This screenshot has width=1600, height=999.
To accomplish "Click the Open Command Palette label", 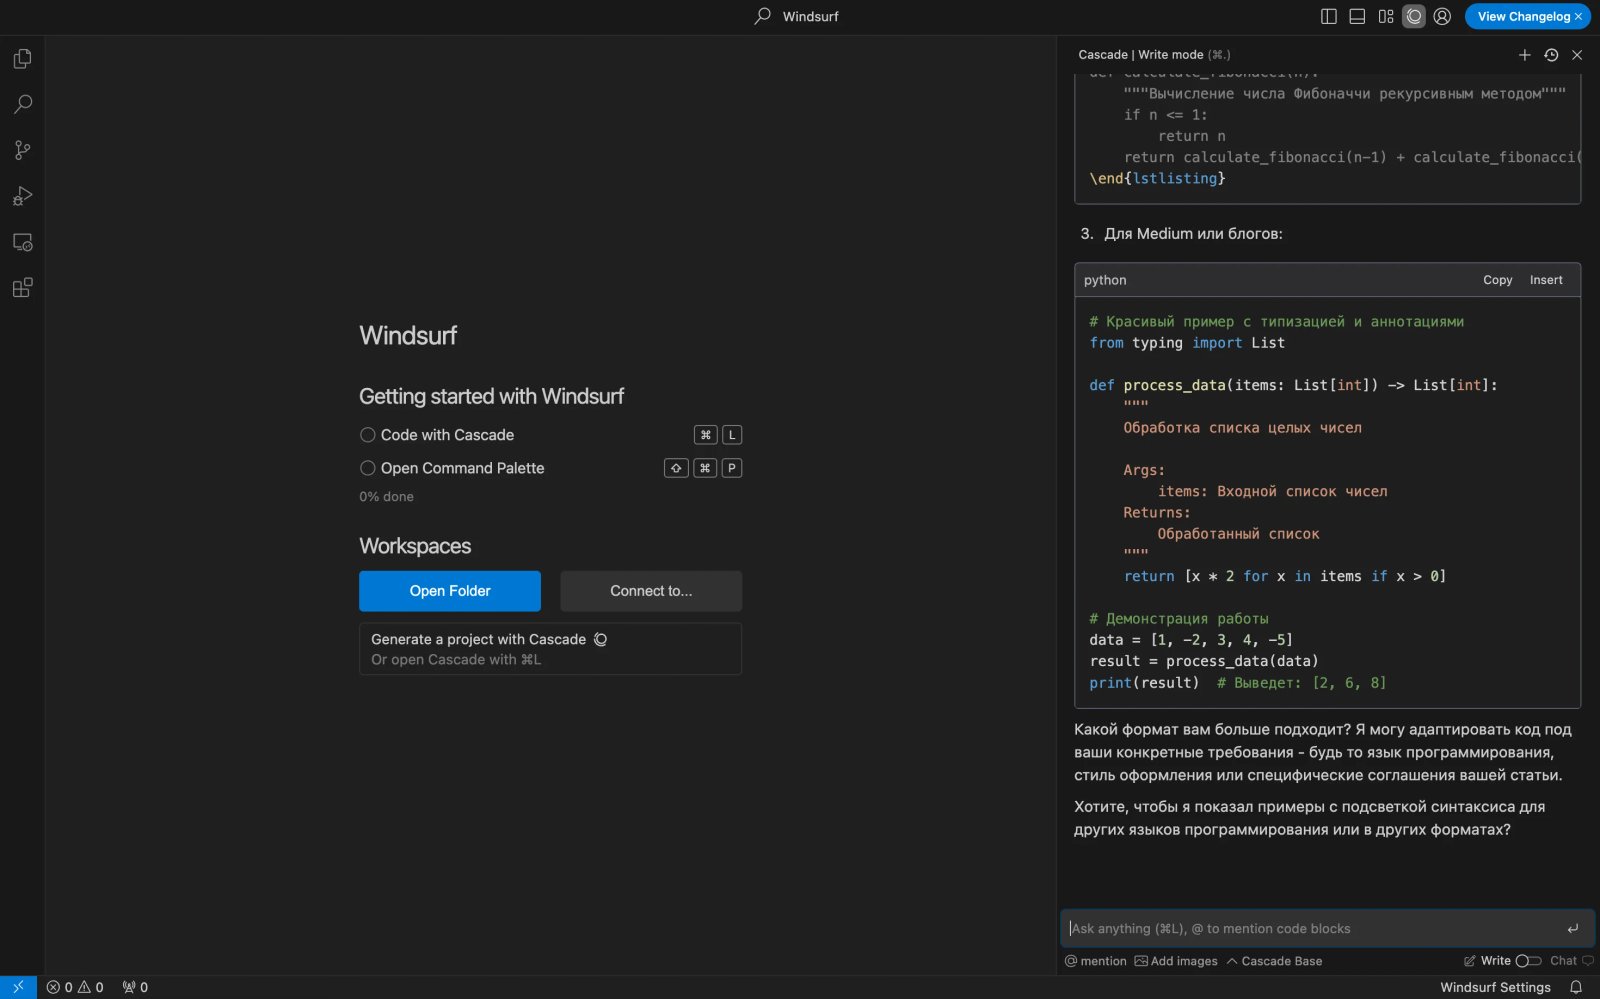I will (x=462, y=468).
